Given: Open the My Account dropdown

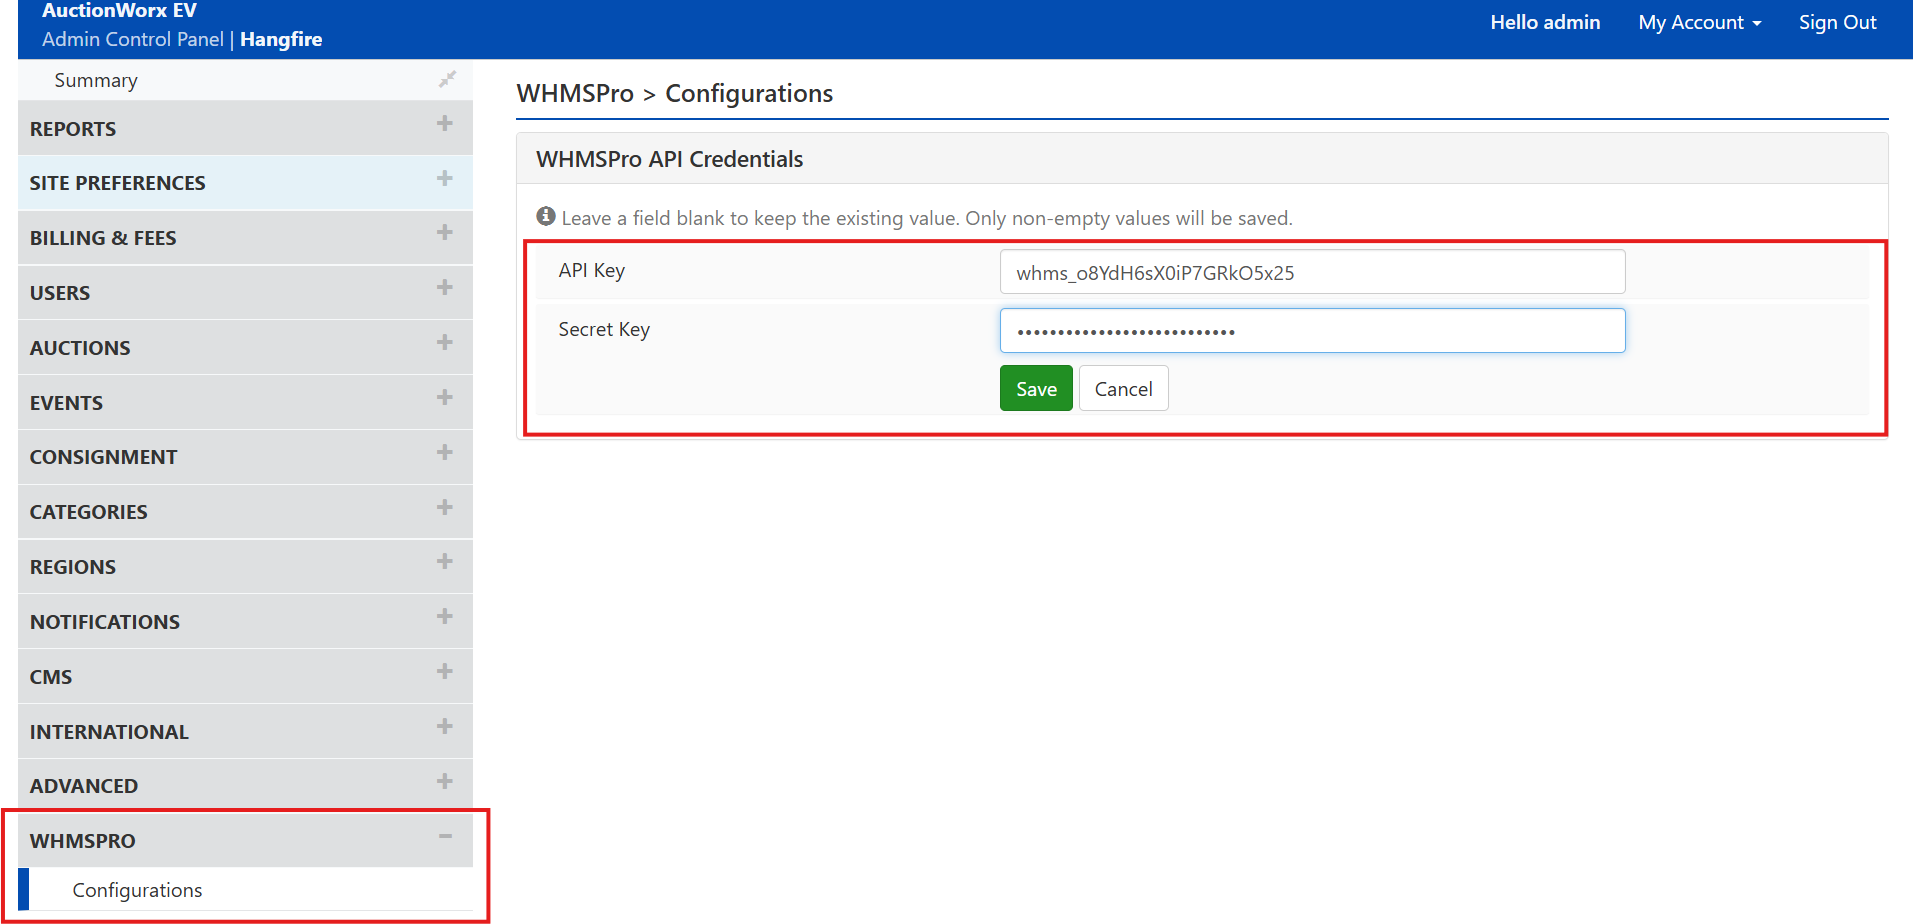Looking at the screenshot, I should (x=1699, y=22).
